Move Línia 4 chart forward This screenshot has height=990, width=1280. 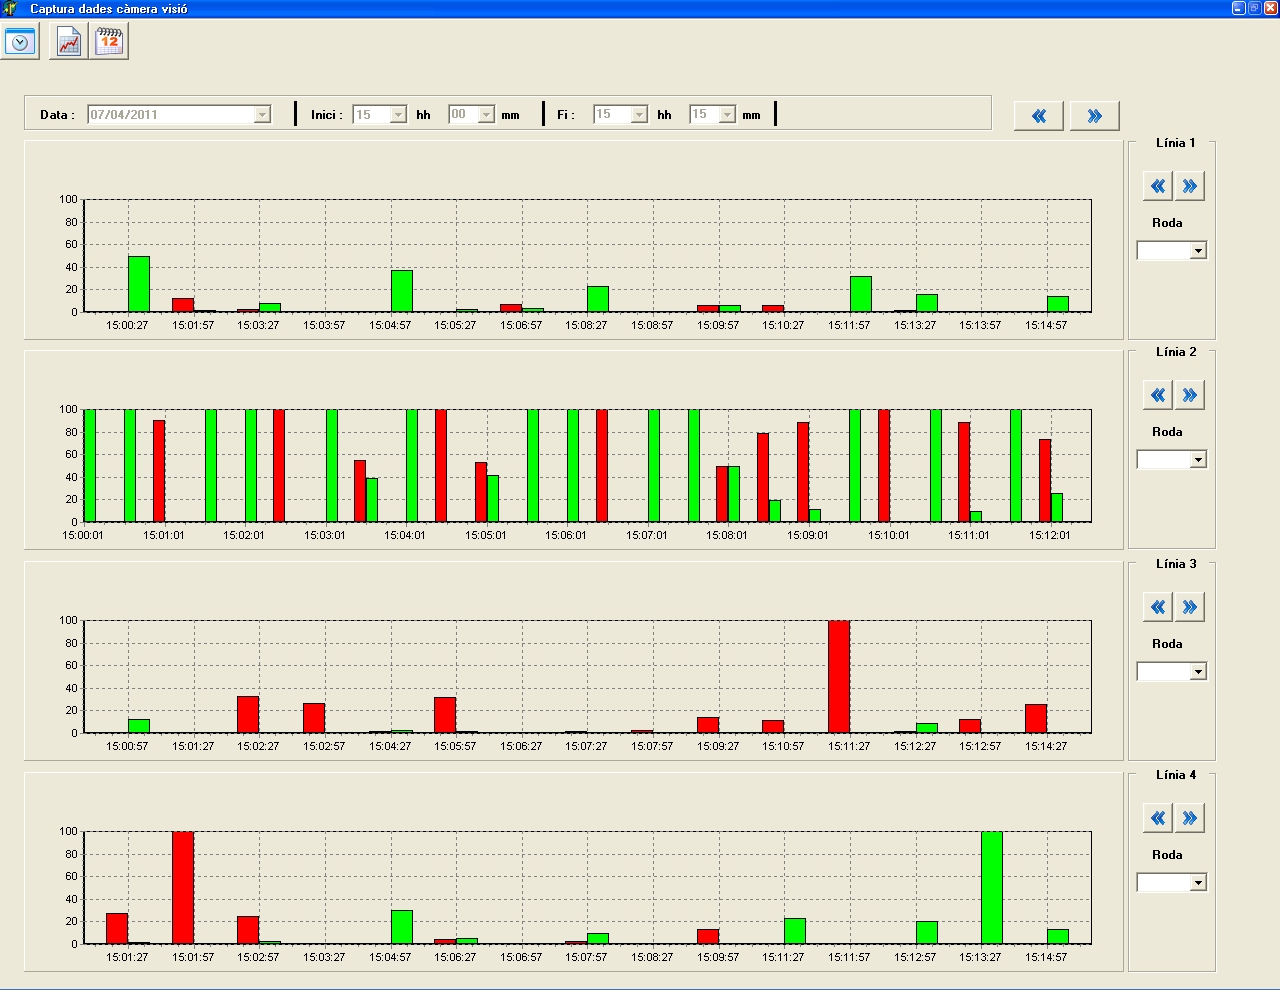[x=1190, y=818]
